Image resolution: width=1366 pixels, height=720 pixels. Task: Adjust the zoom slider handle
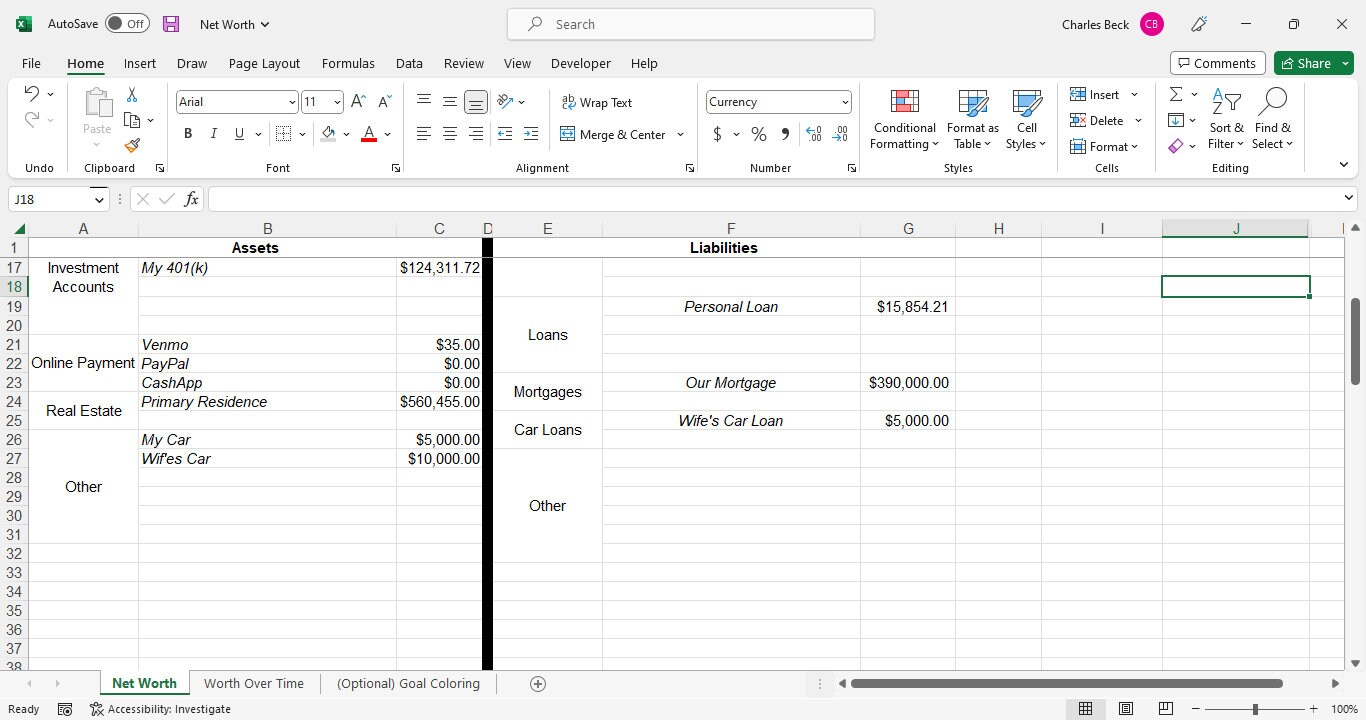1255,709
